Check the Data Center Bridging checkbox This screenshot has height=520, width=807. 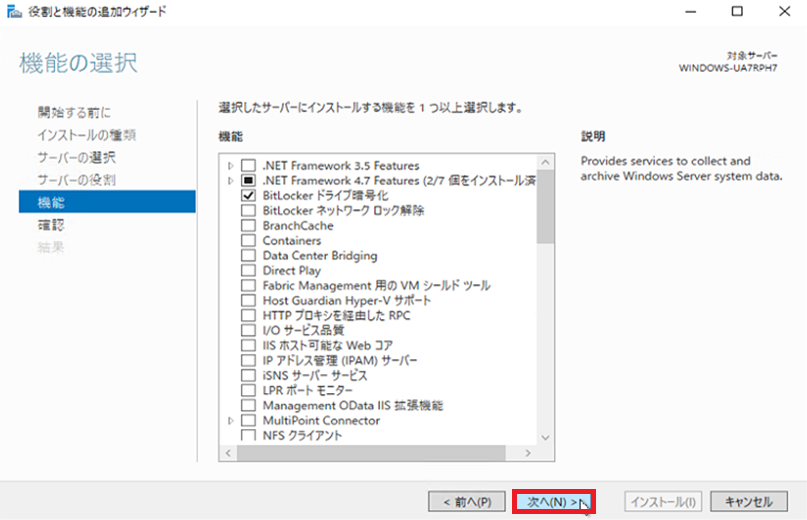(x=248, y=256)
